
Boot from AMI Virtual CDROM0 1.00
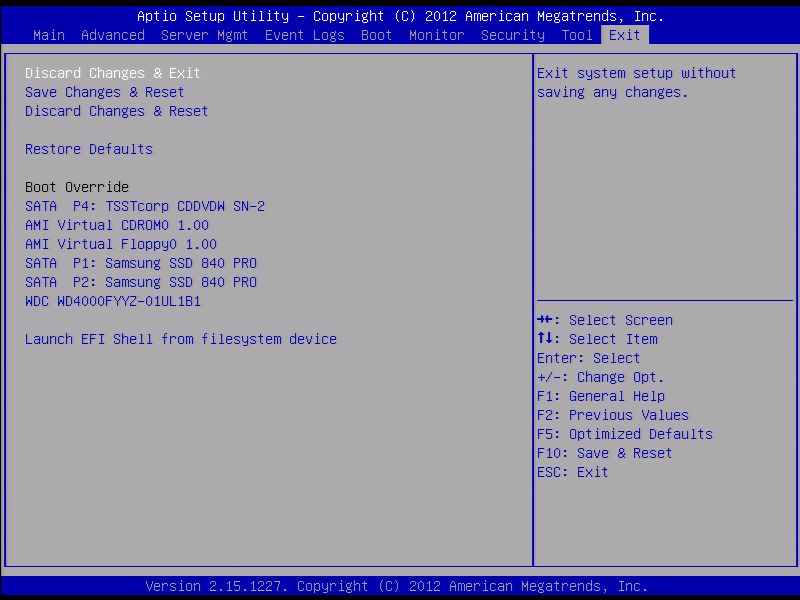pyautogui.click(x=117, y=225)
